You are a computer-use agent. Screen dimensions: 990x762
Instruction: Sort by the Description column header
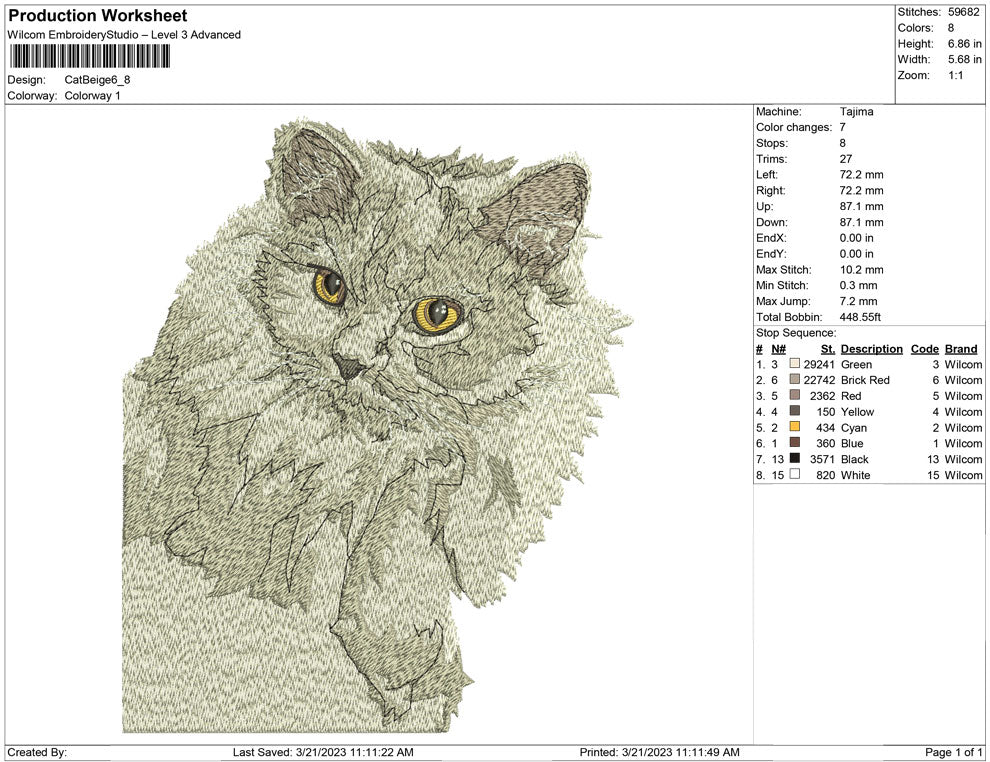click(871, 348)
